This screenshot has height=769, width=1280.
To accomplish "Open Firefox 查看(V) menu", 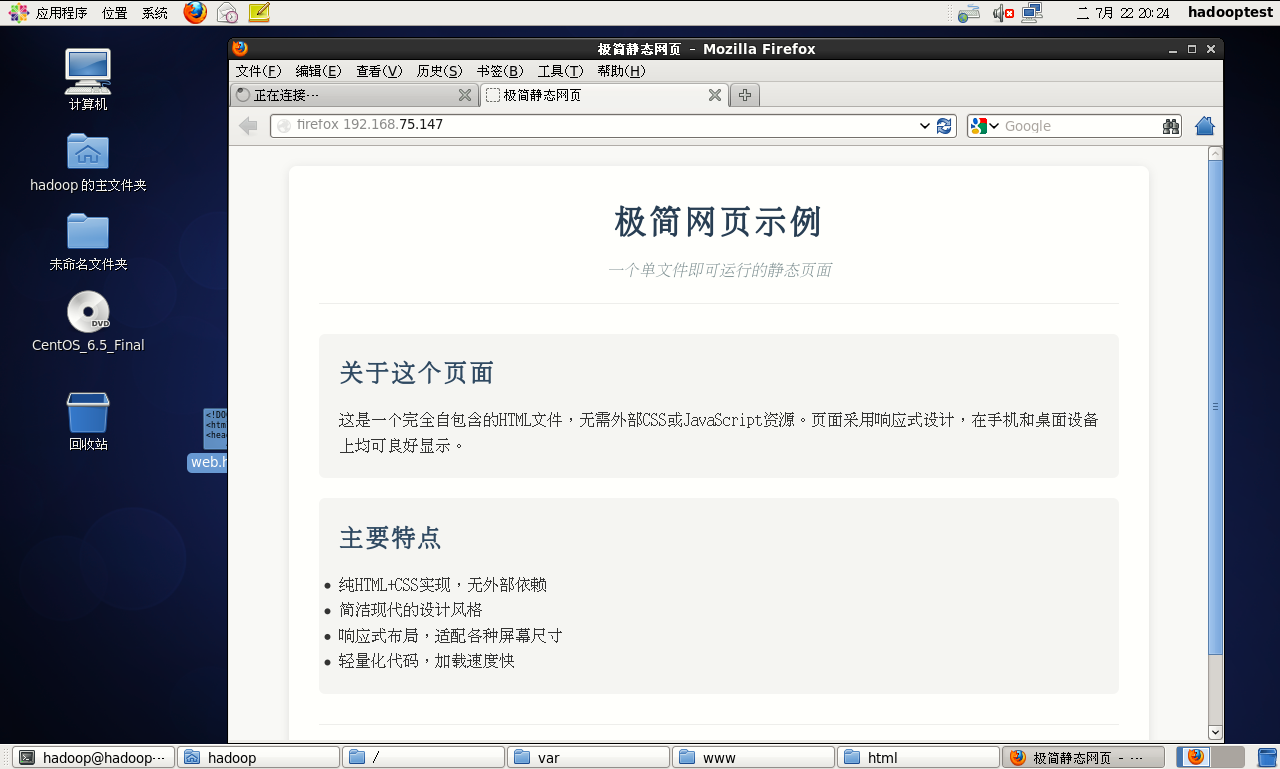I will click(x=379, y=71).
